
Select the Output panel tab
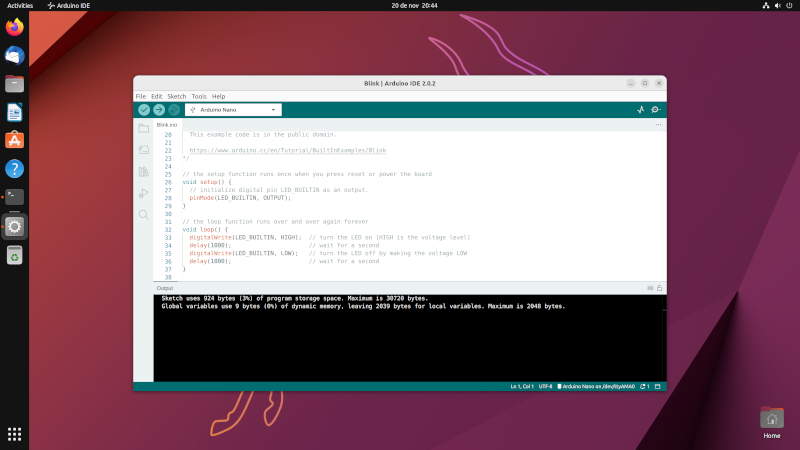[165, 288]
